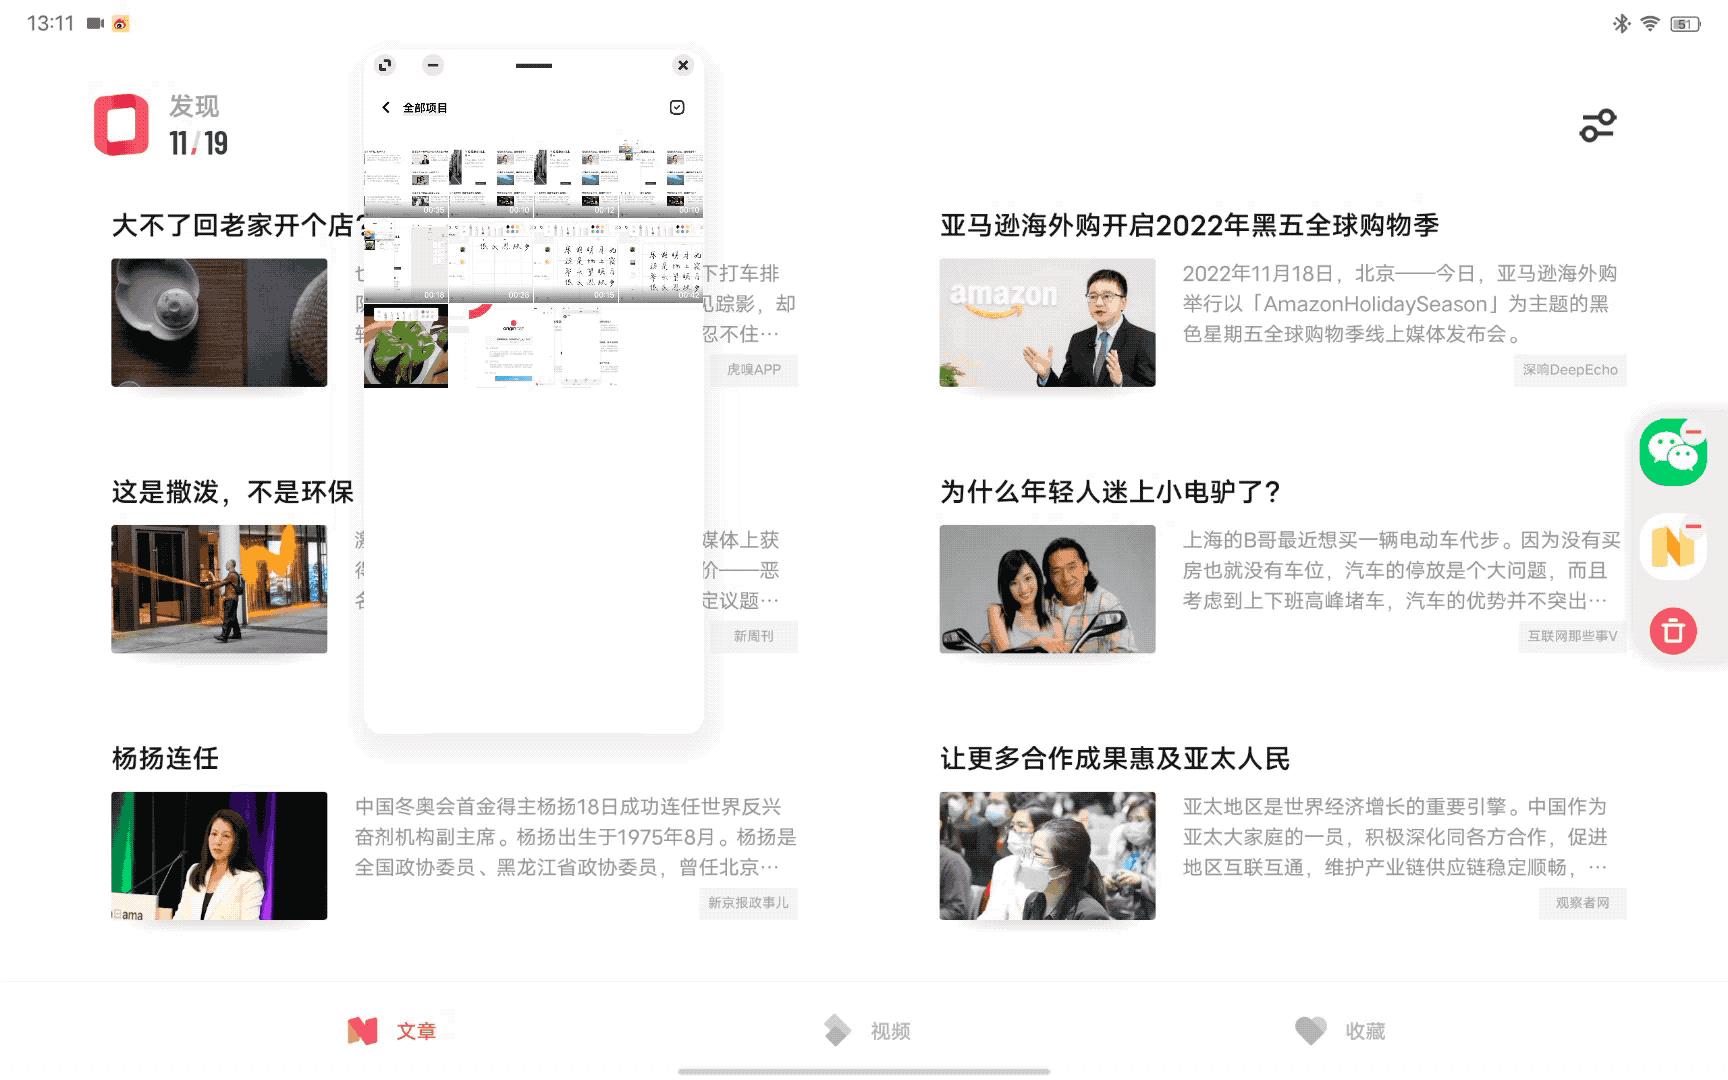
Task: Open the filter settings icon at top right
Action: click(1598, 126)
